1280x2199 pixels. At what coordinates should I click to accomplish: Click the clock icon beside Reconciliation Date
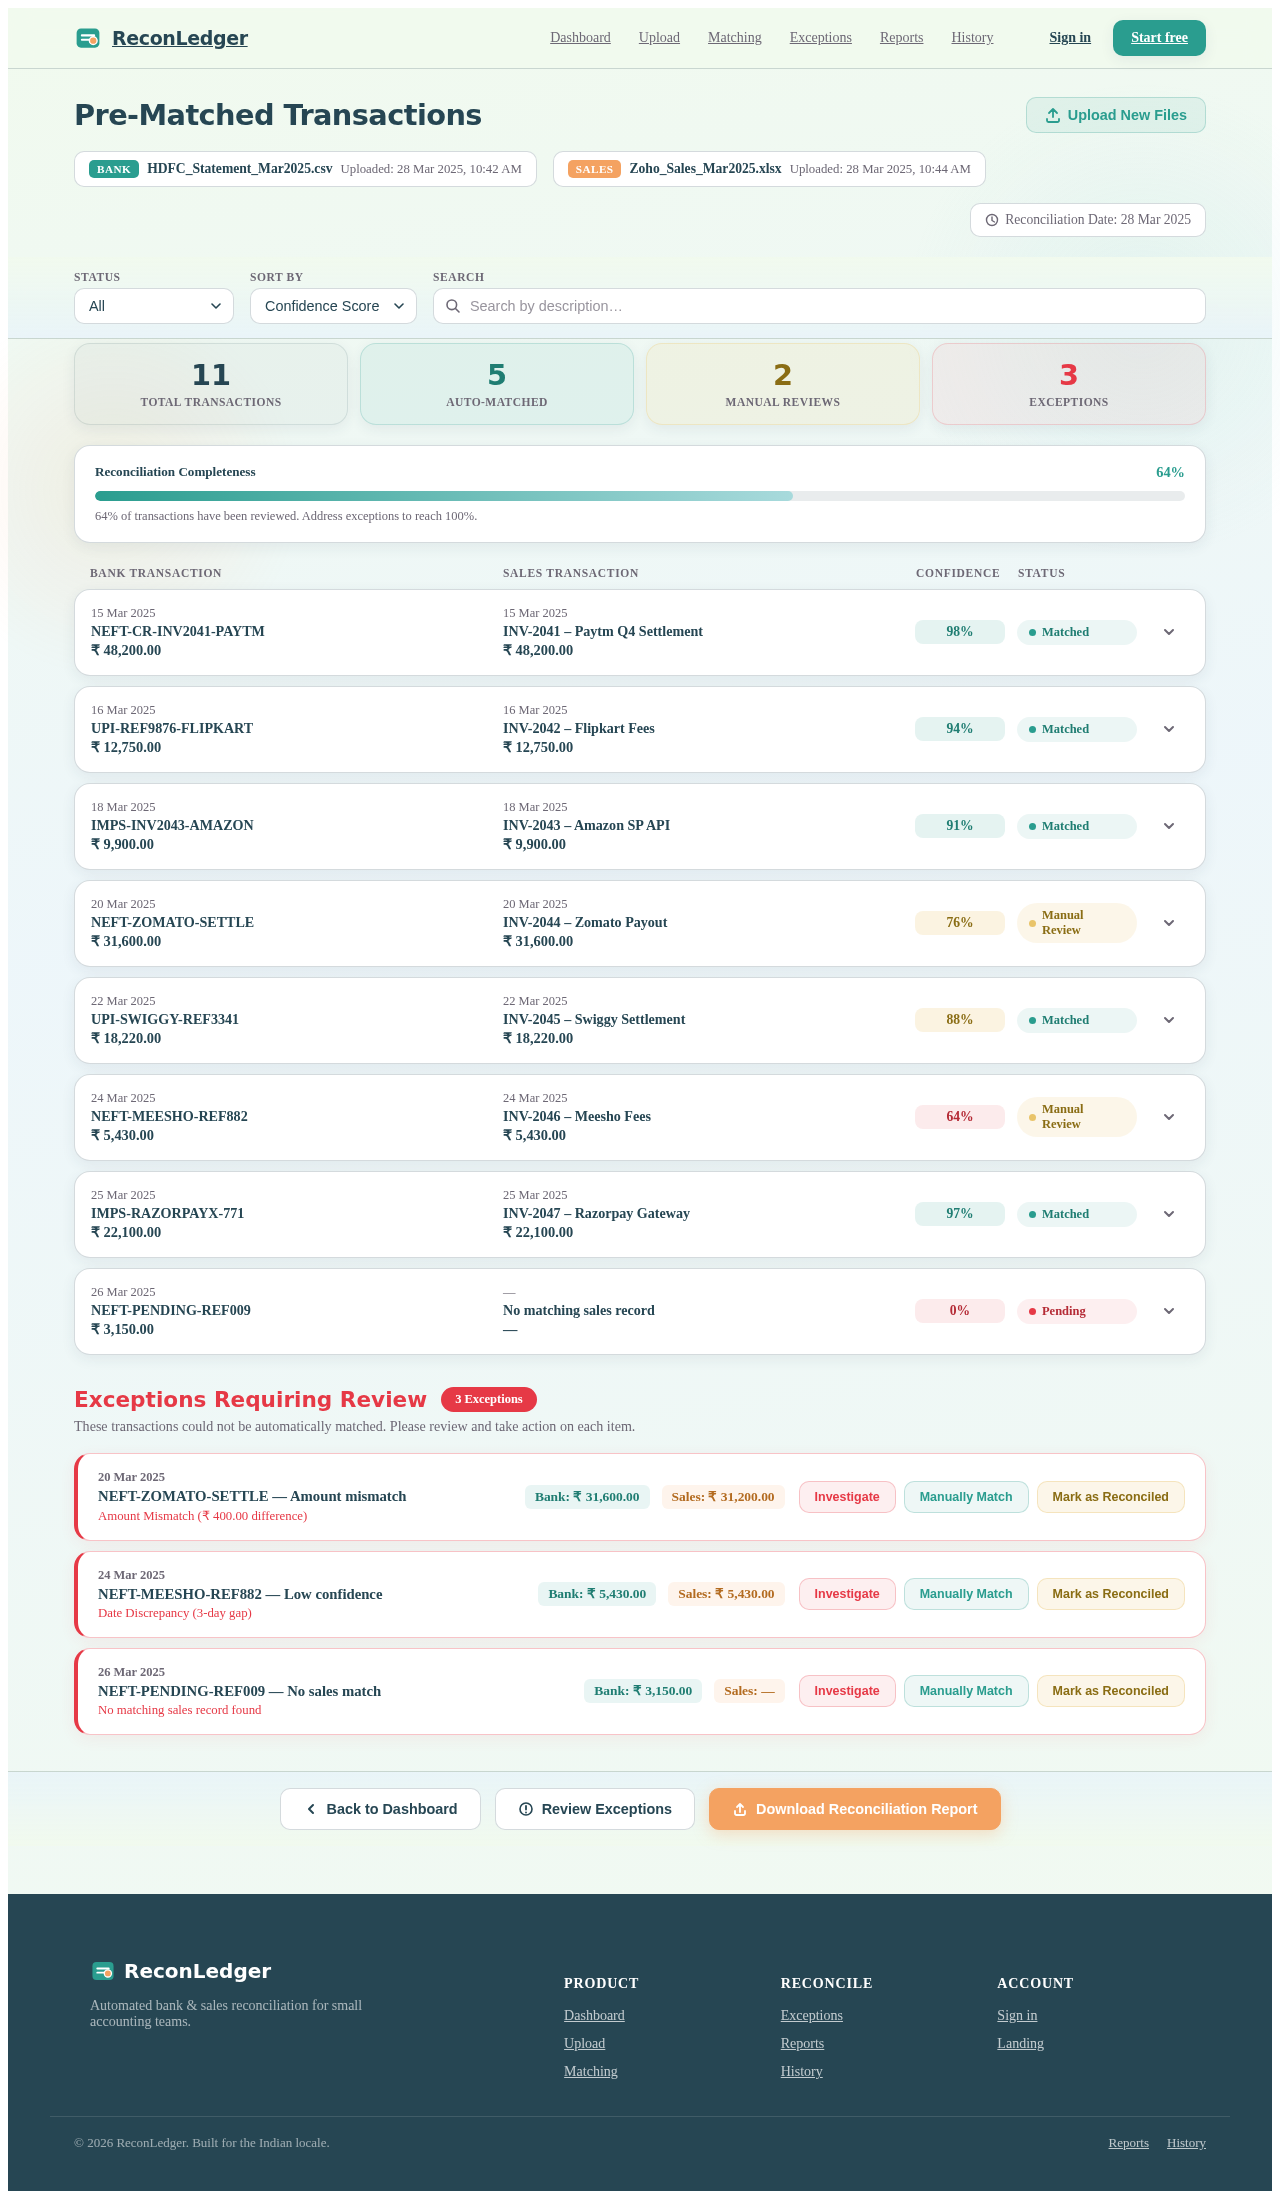[x=992, y=220]
